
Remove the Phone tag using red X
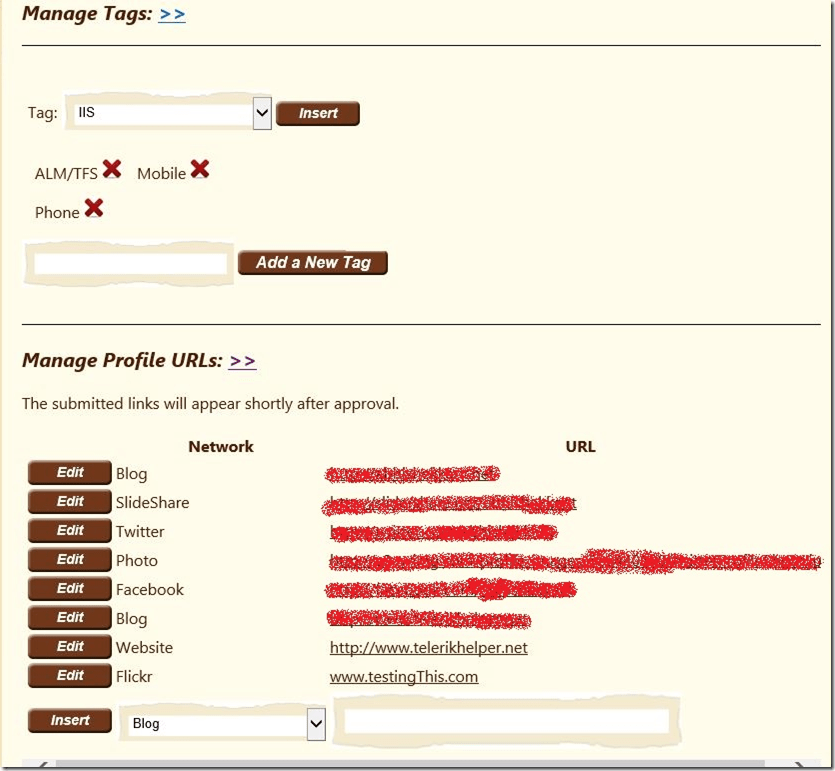point(93,208)
